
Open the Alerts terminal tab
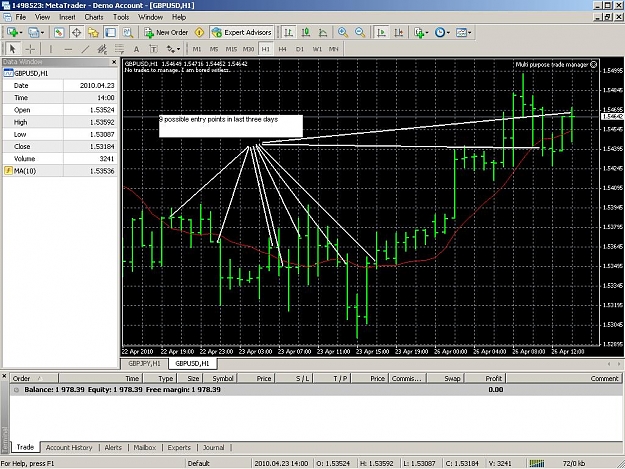click(113, 447)
